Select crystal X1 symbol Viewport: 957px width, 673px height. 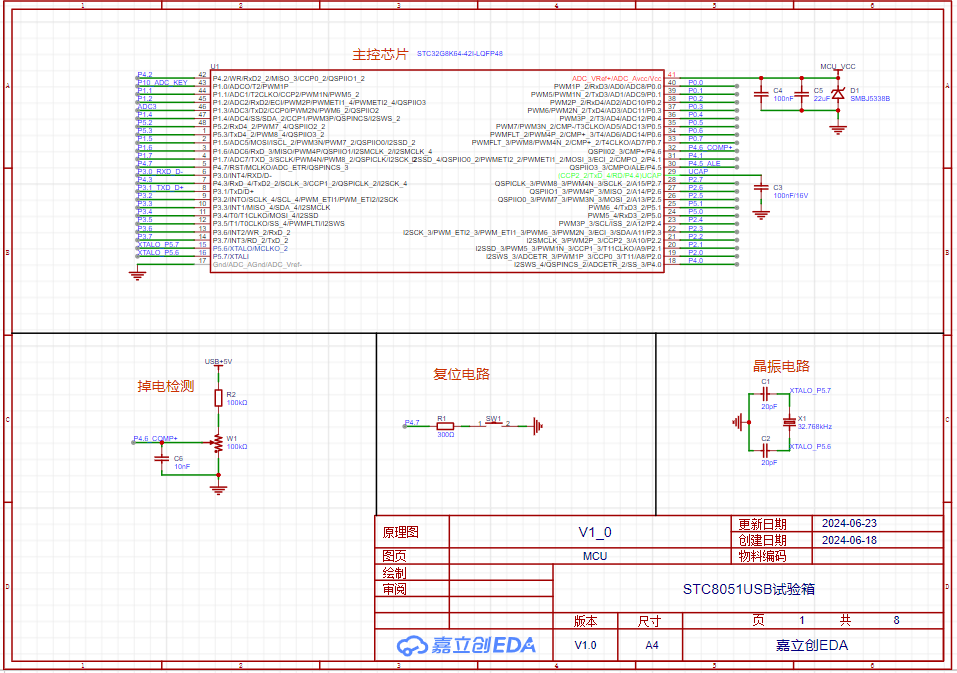click(x=789, y=422)
